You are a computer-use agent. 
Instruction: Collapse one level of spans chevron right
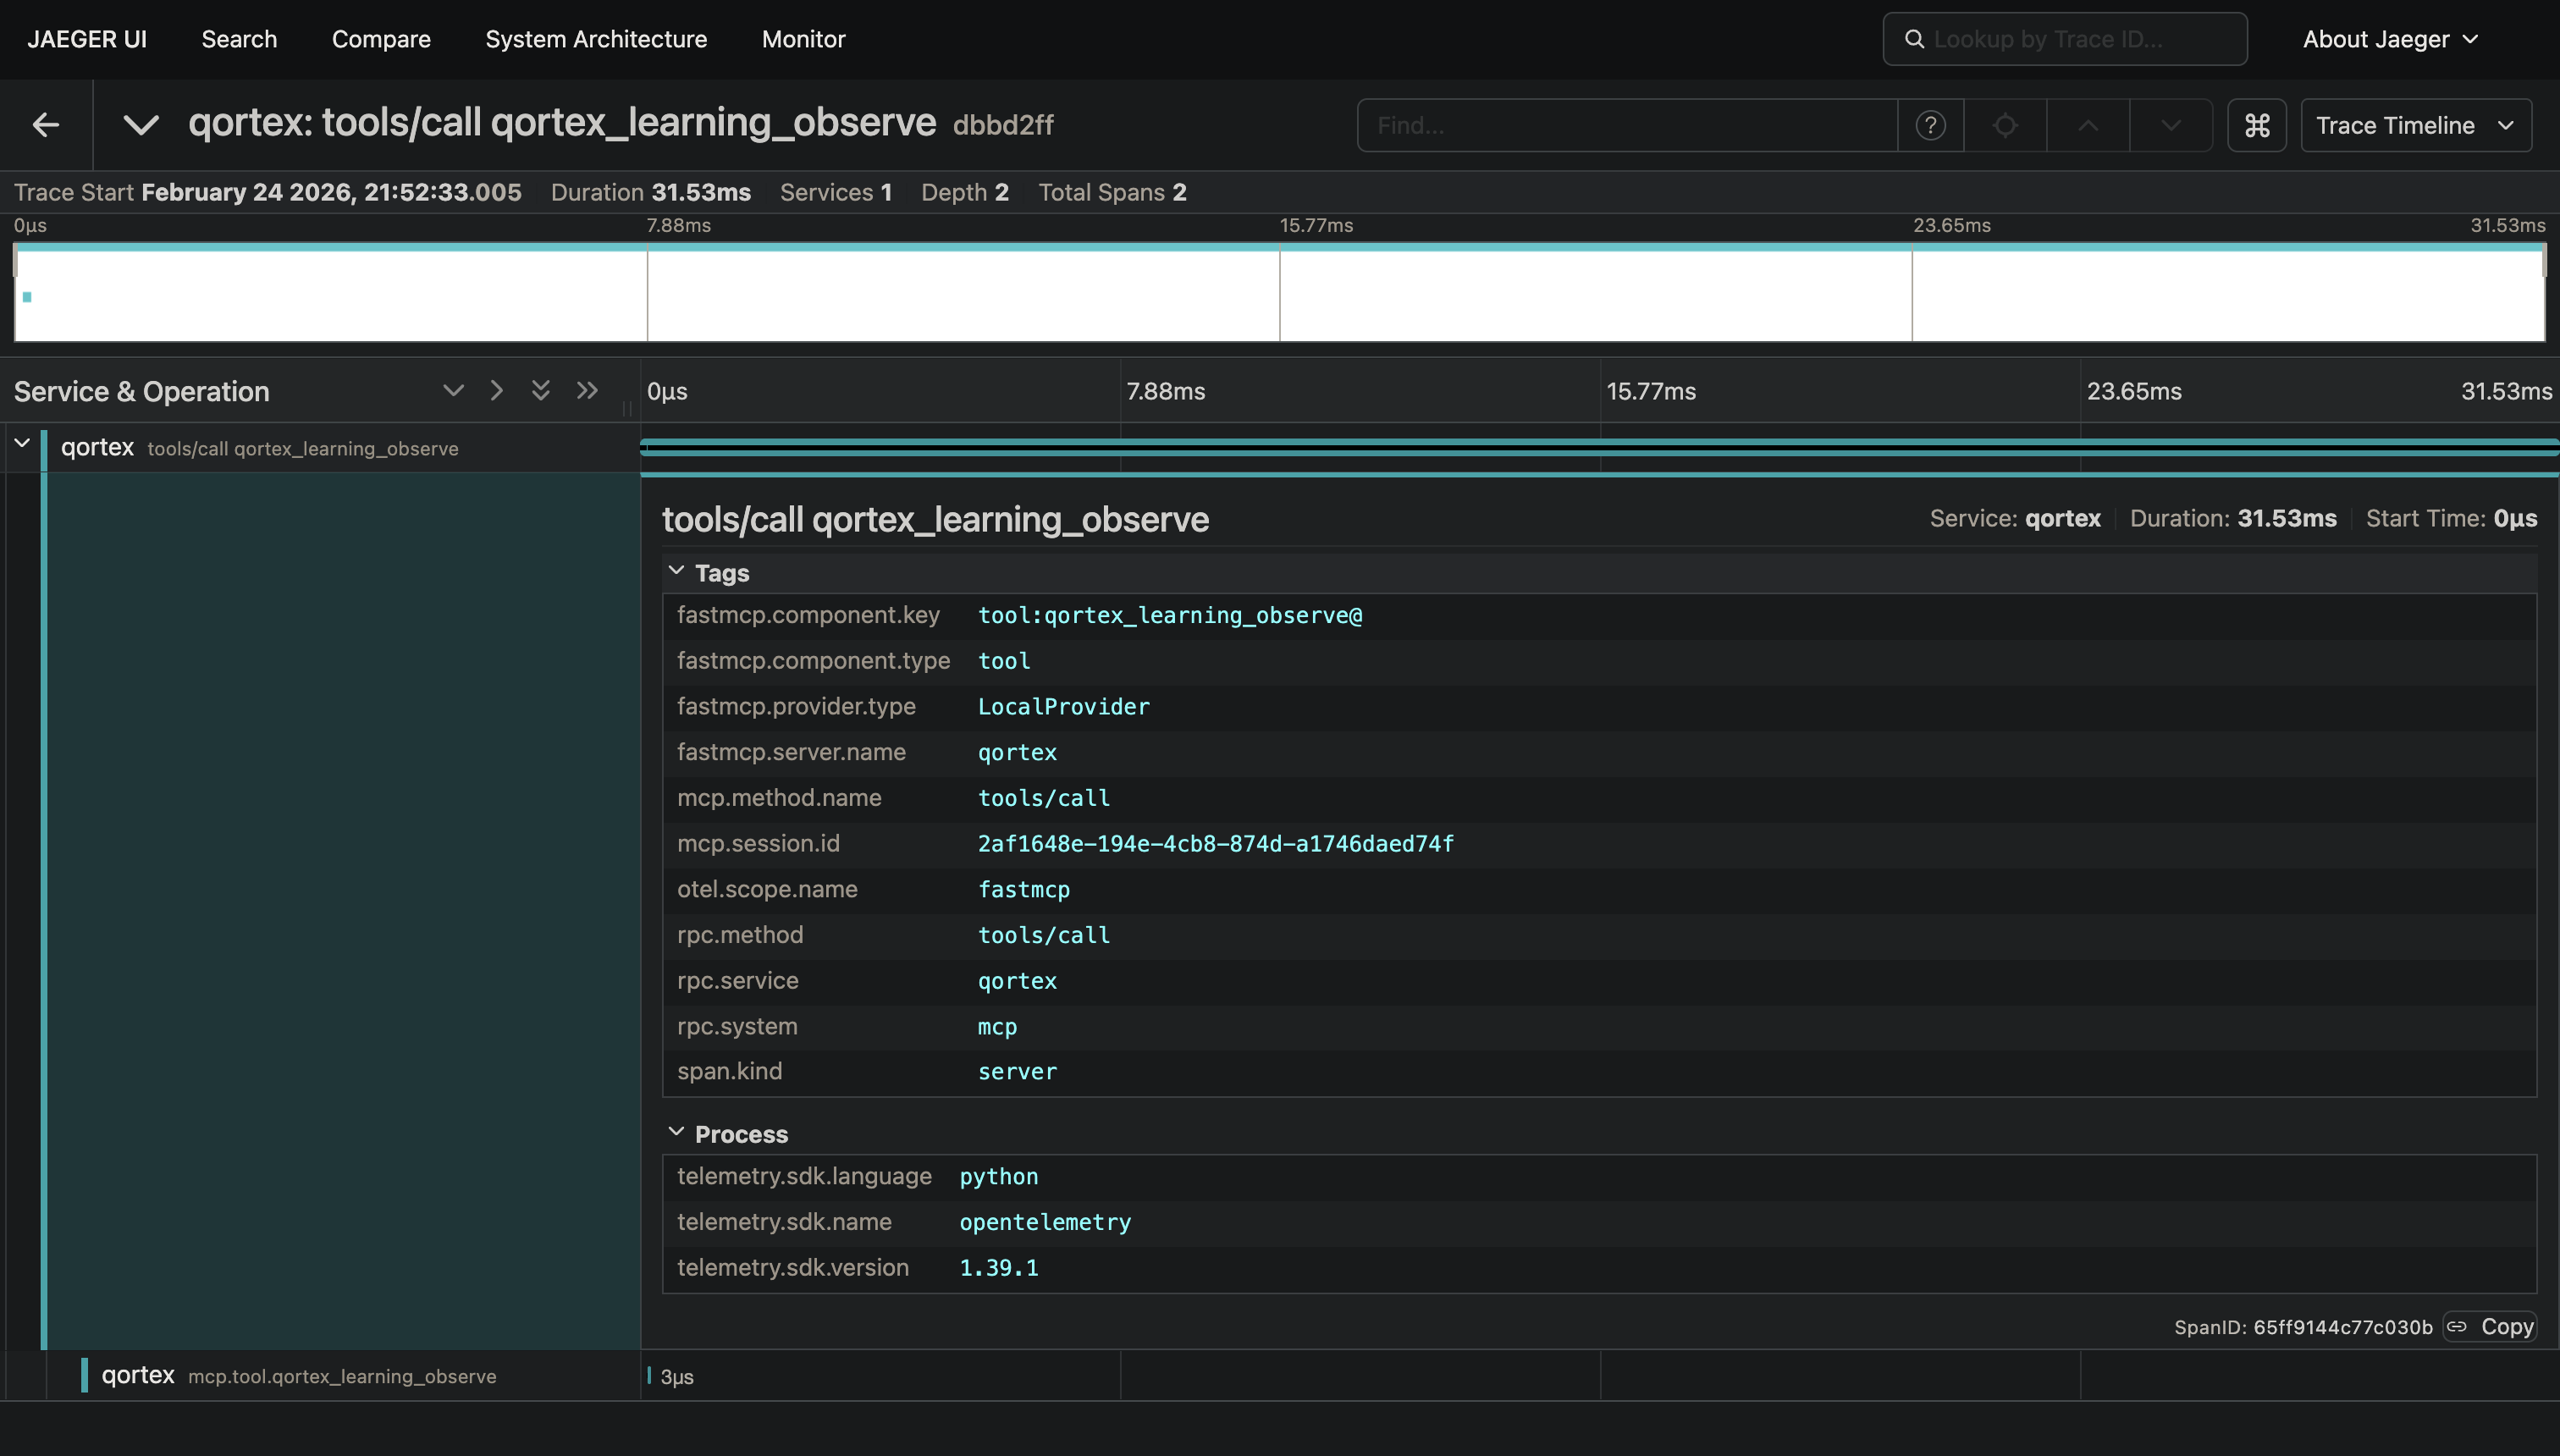tap(496, 390)
